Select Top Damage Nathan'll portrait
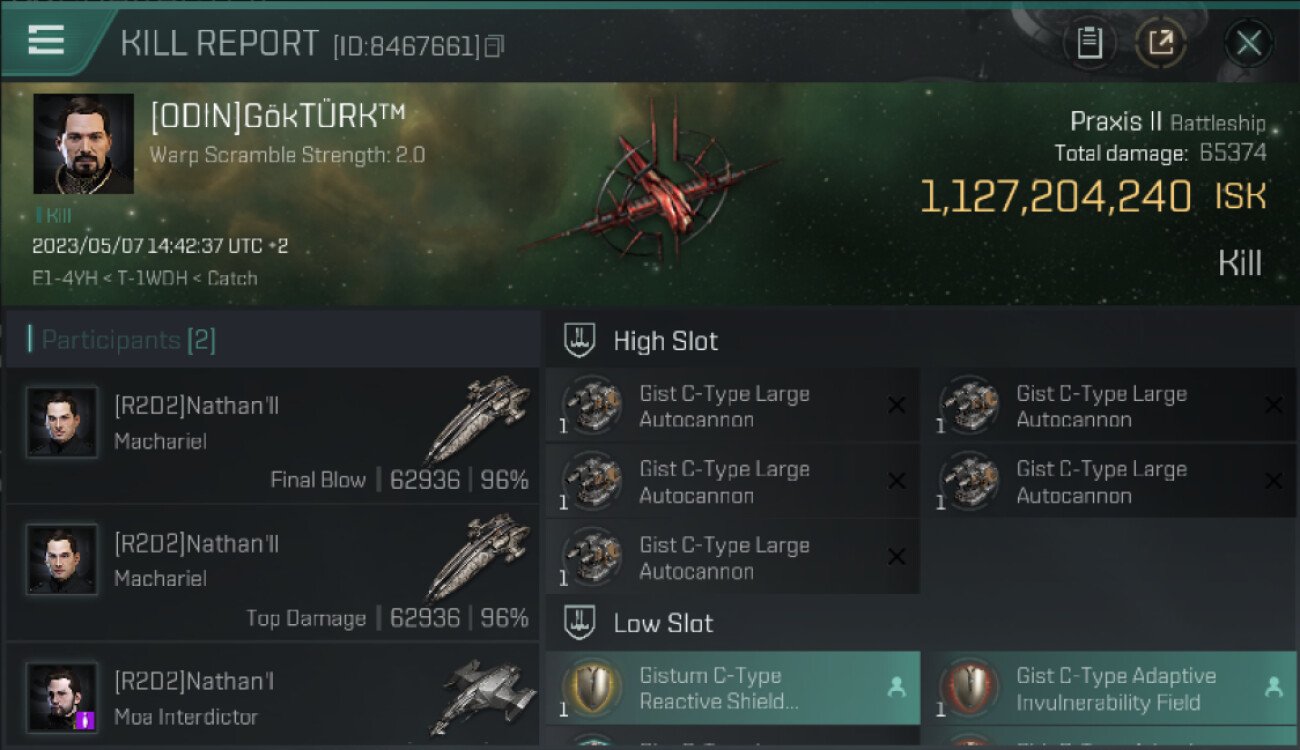This screenshot has height=750, width=1300. (62, 560)
